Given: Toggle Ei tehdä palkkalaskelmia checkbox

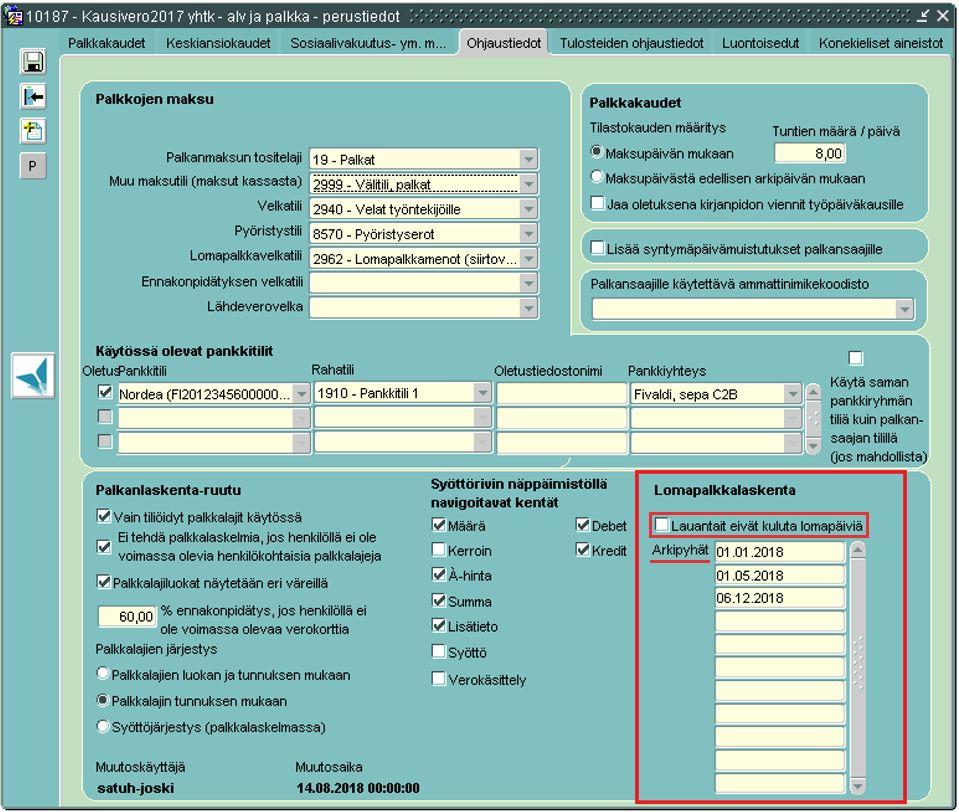Looking at the screenshot, I should coord(103,546).
